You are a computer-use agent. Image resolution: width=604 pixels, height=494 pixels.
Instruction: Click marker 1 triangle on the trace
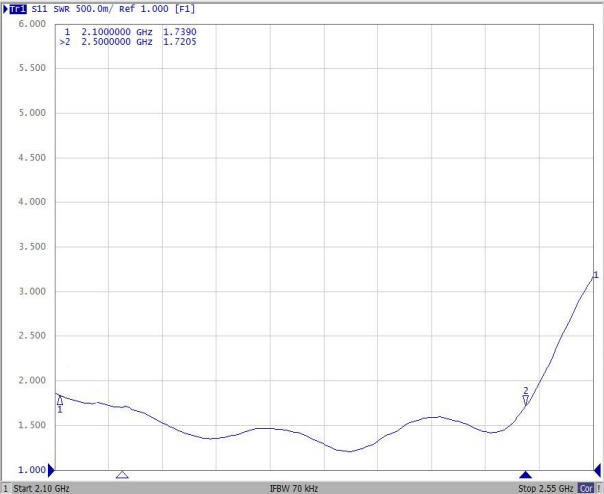pos(60,400)
